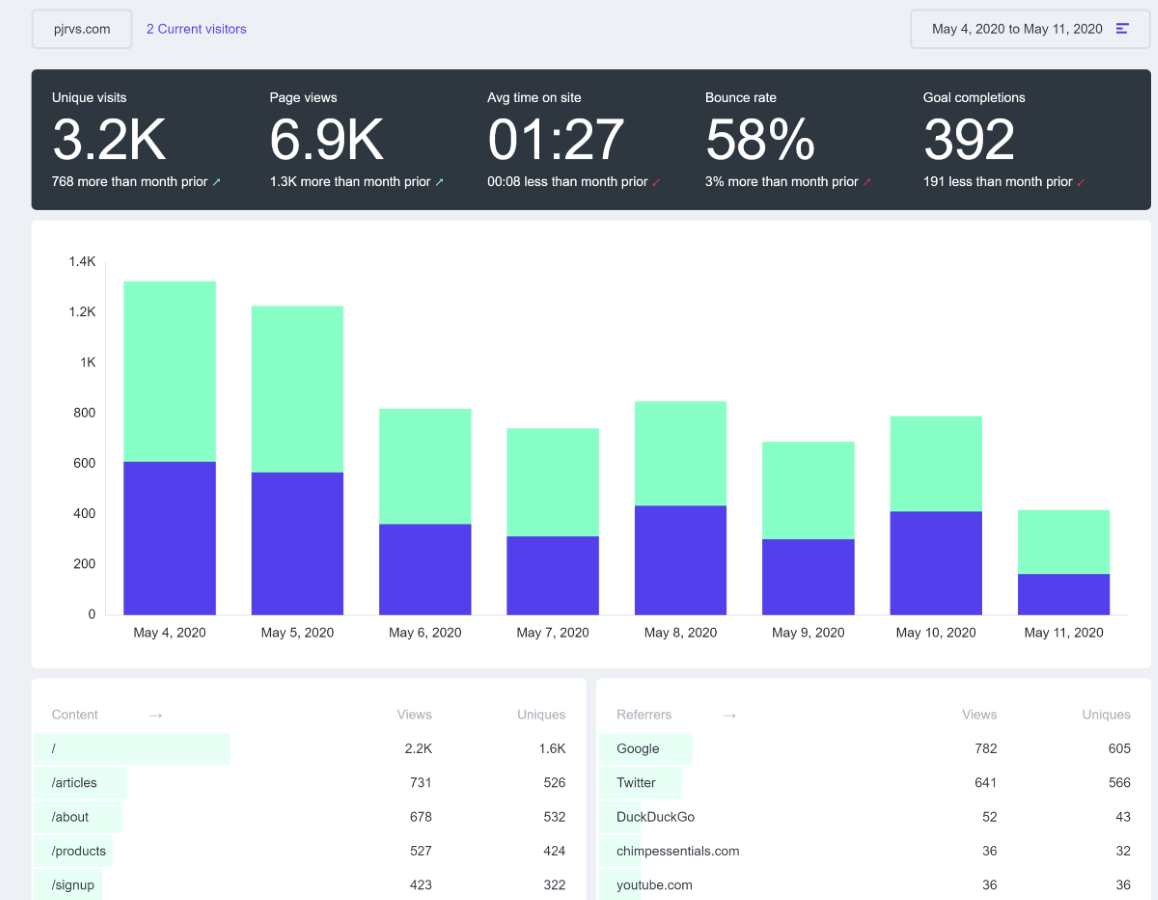Screen dimensions: 1158x900
Task: Click the 532 uniques value for /about
Action: click(x=555, y=817)
